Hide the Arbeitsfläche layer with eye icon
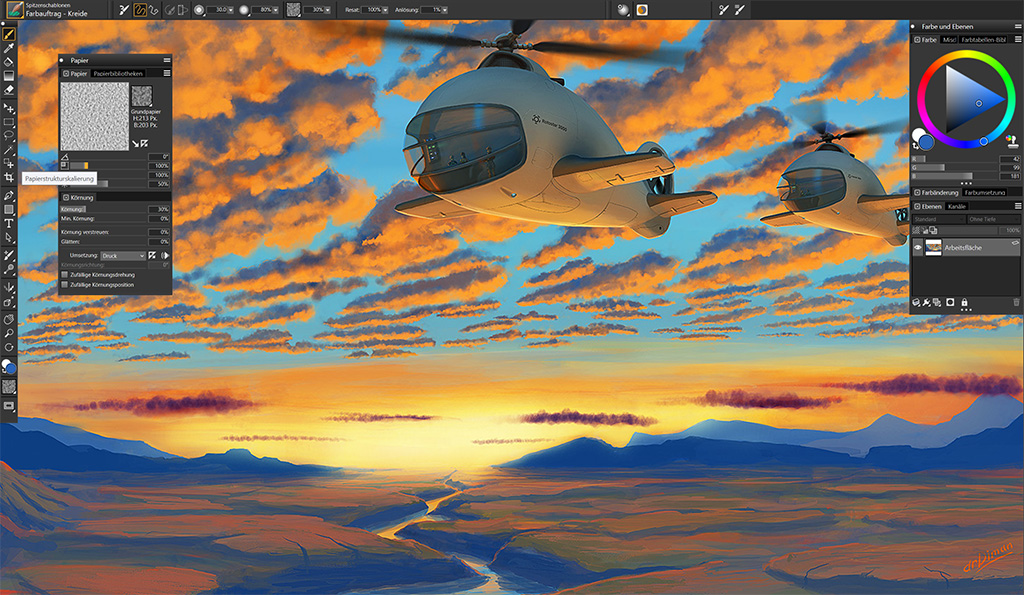The height and width of the screenshot is (595, 1024). 918,248
